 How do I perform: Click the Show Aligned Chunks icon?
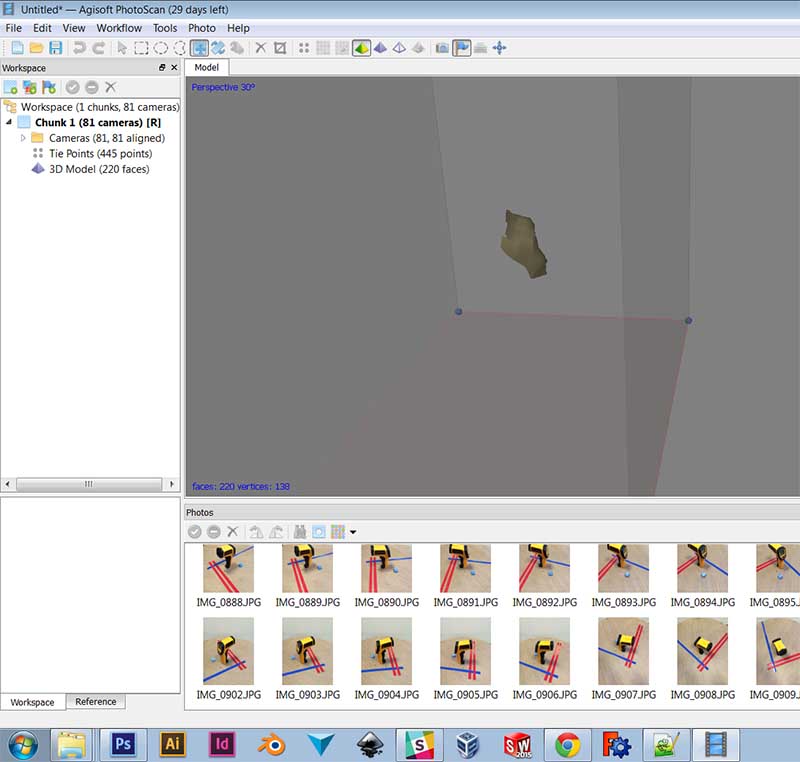coord(480,48)
